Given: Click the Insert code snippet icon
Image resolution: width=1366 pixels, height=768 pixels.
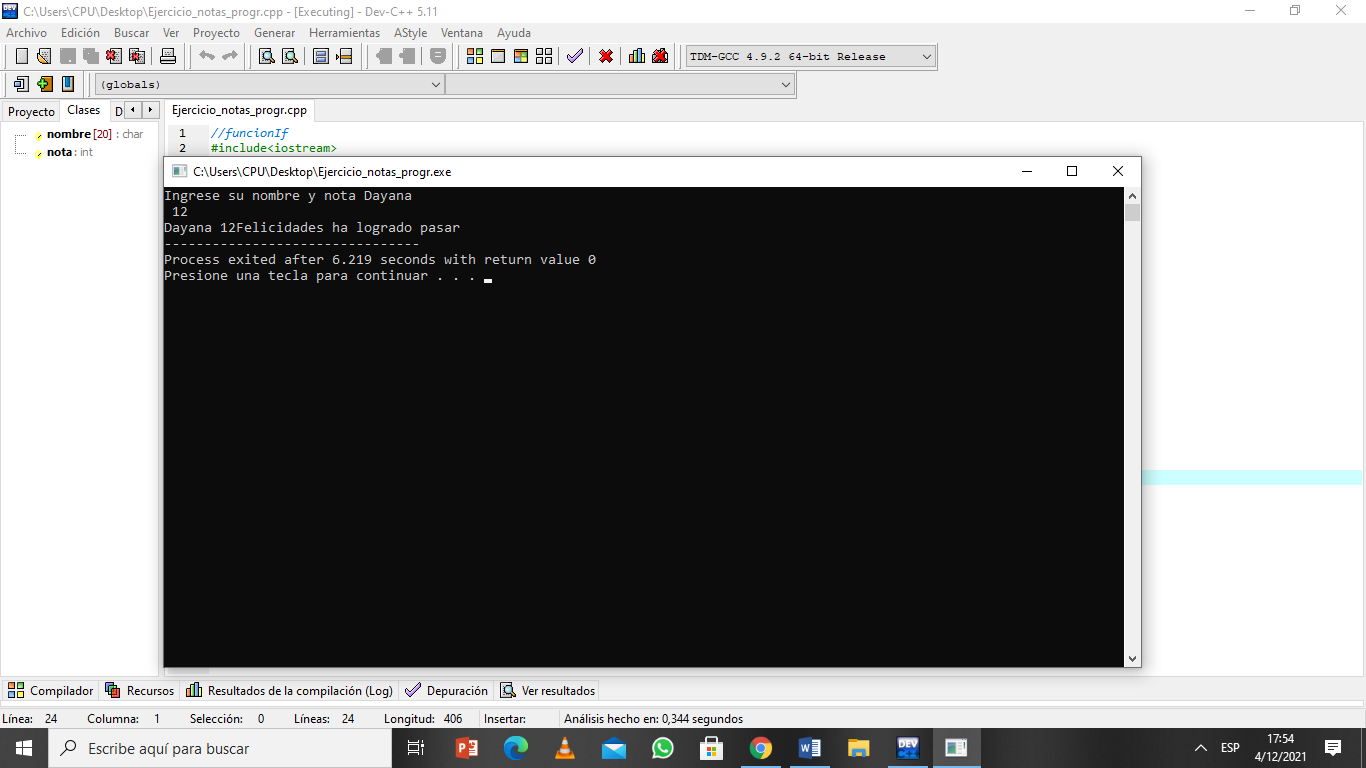Looking at the screenshot, I should tap(21, 84).
